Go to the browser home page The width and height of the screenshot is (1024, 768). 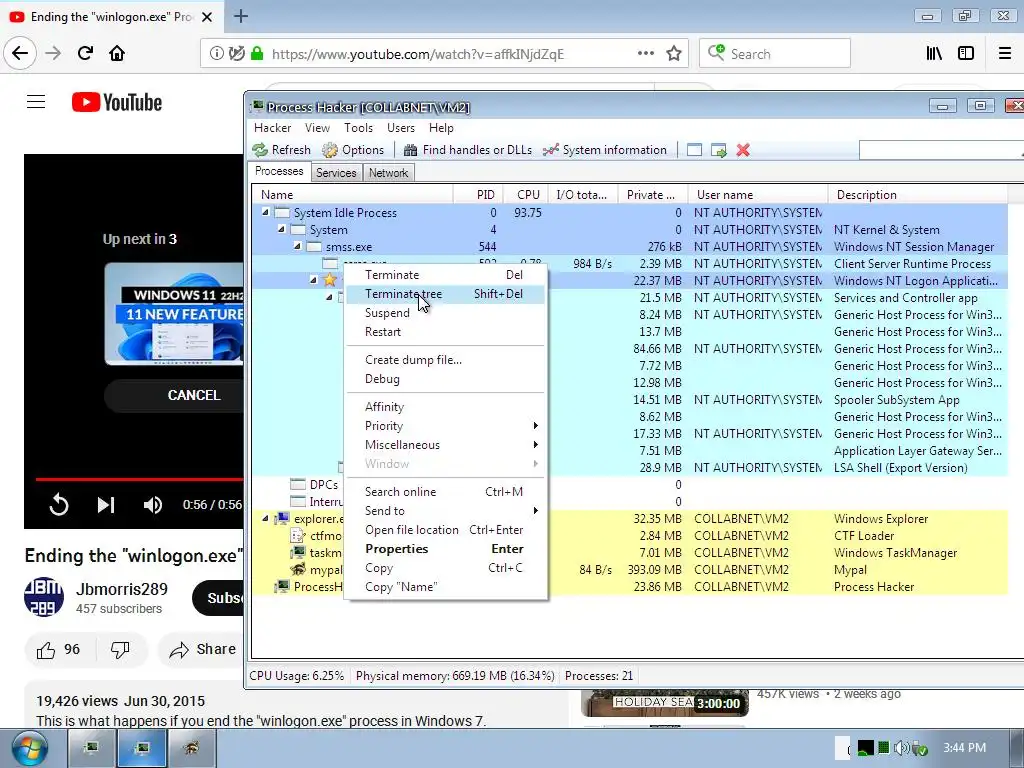click(117, 53)
